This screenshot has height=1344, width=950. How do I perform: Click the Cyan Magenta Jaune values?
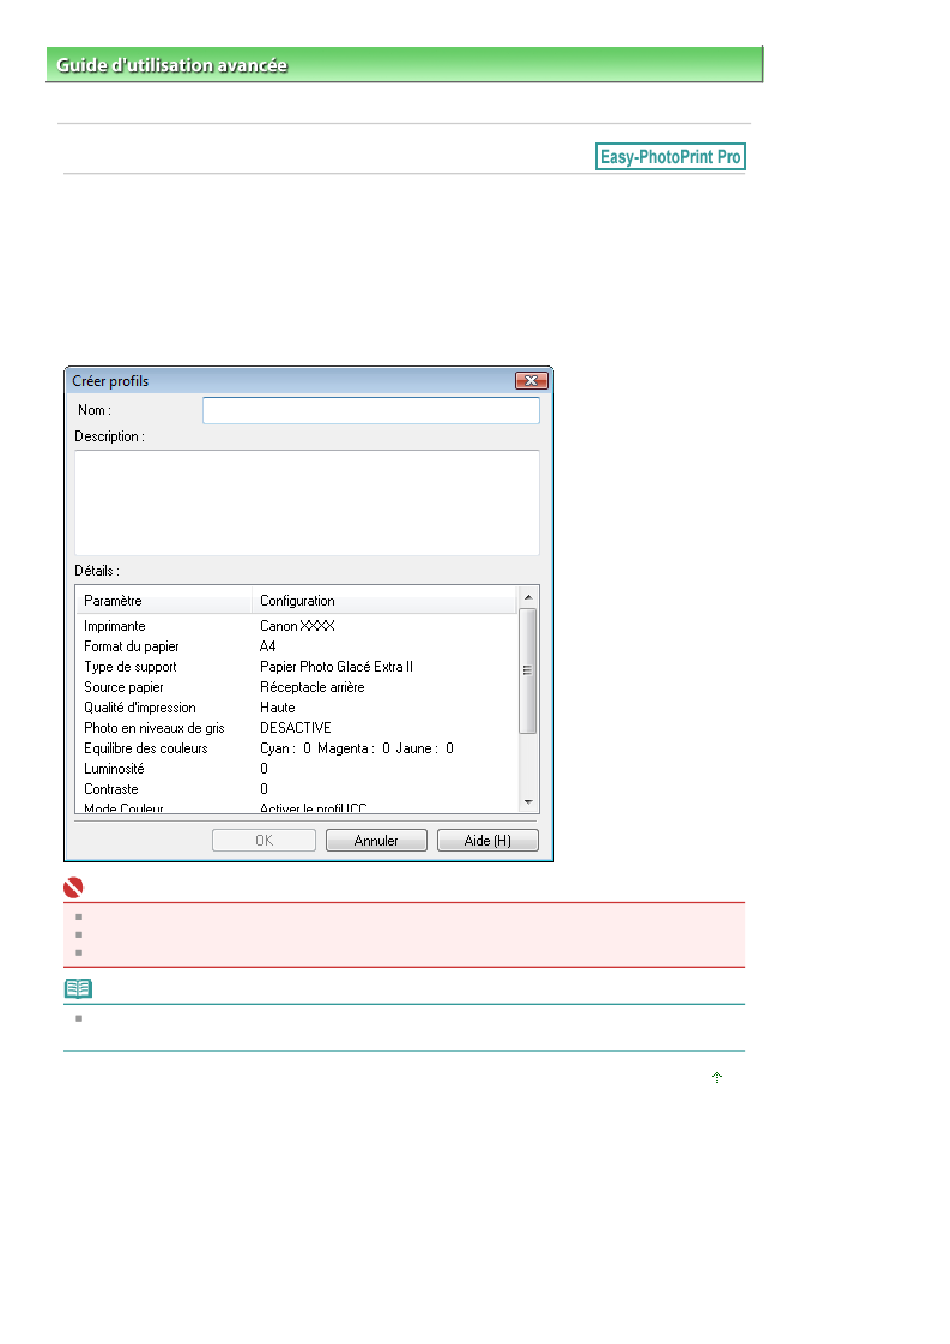(x=357, y=748)
